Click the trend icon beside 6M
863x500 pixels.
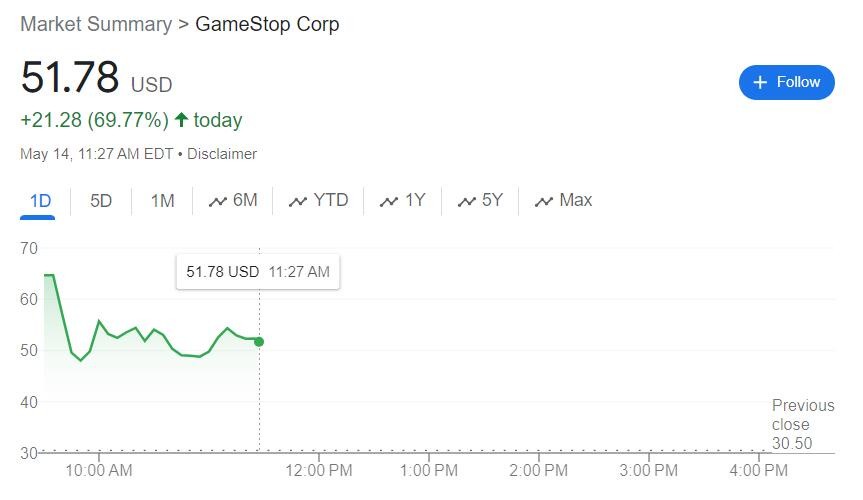217,202
